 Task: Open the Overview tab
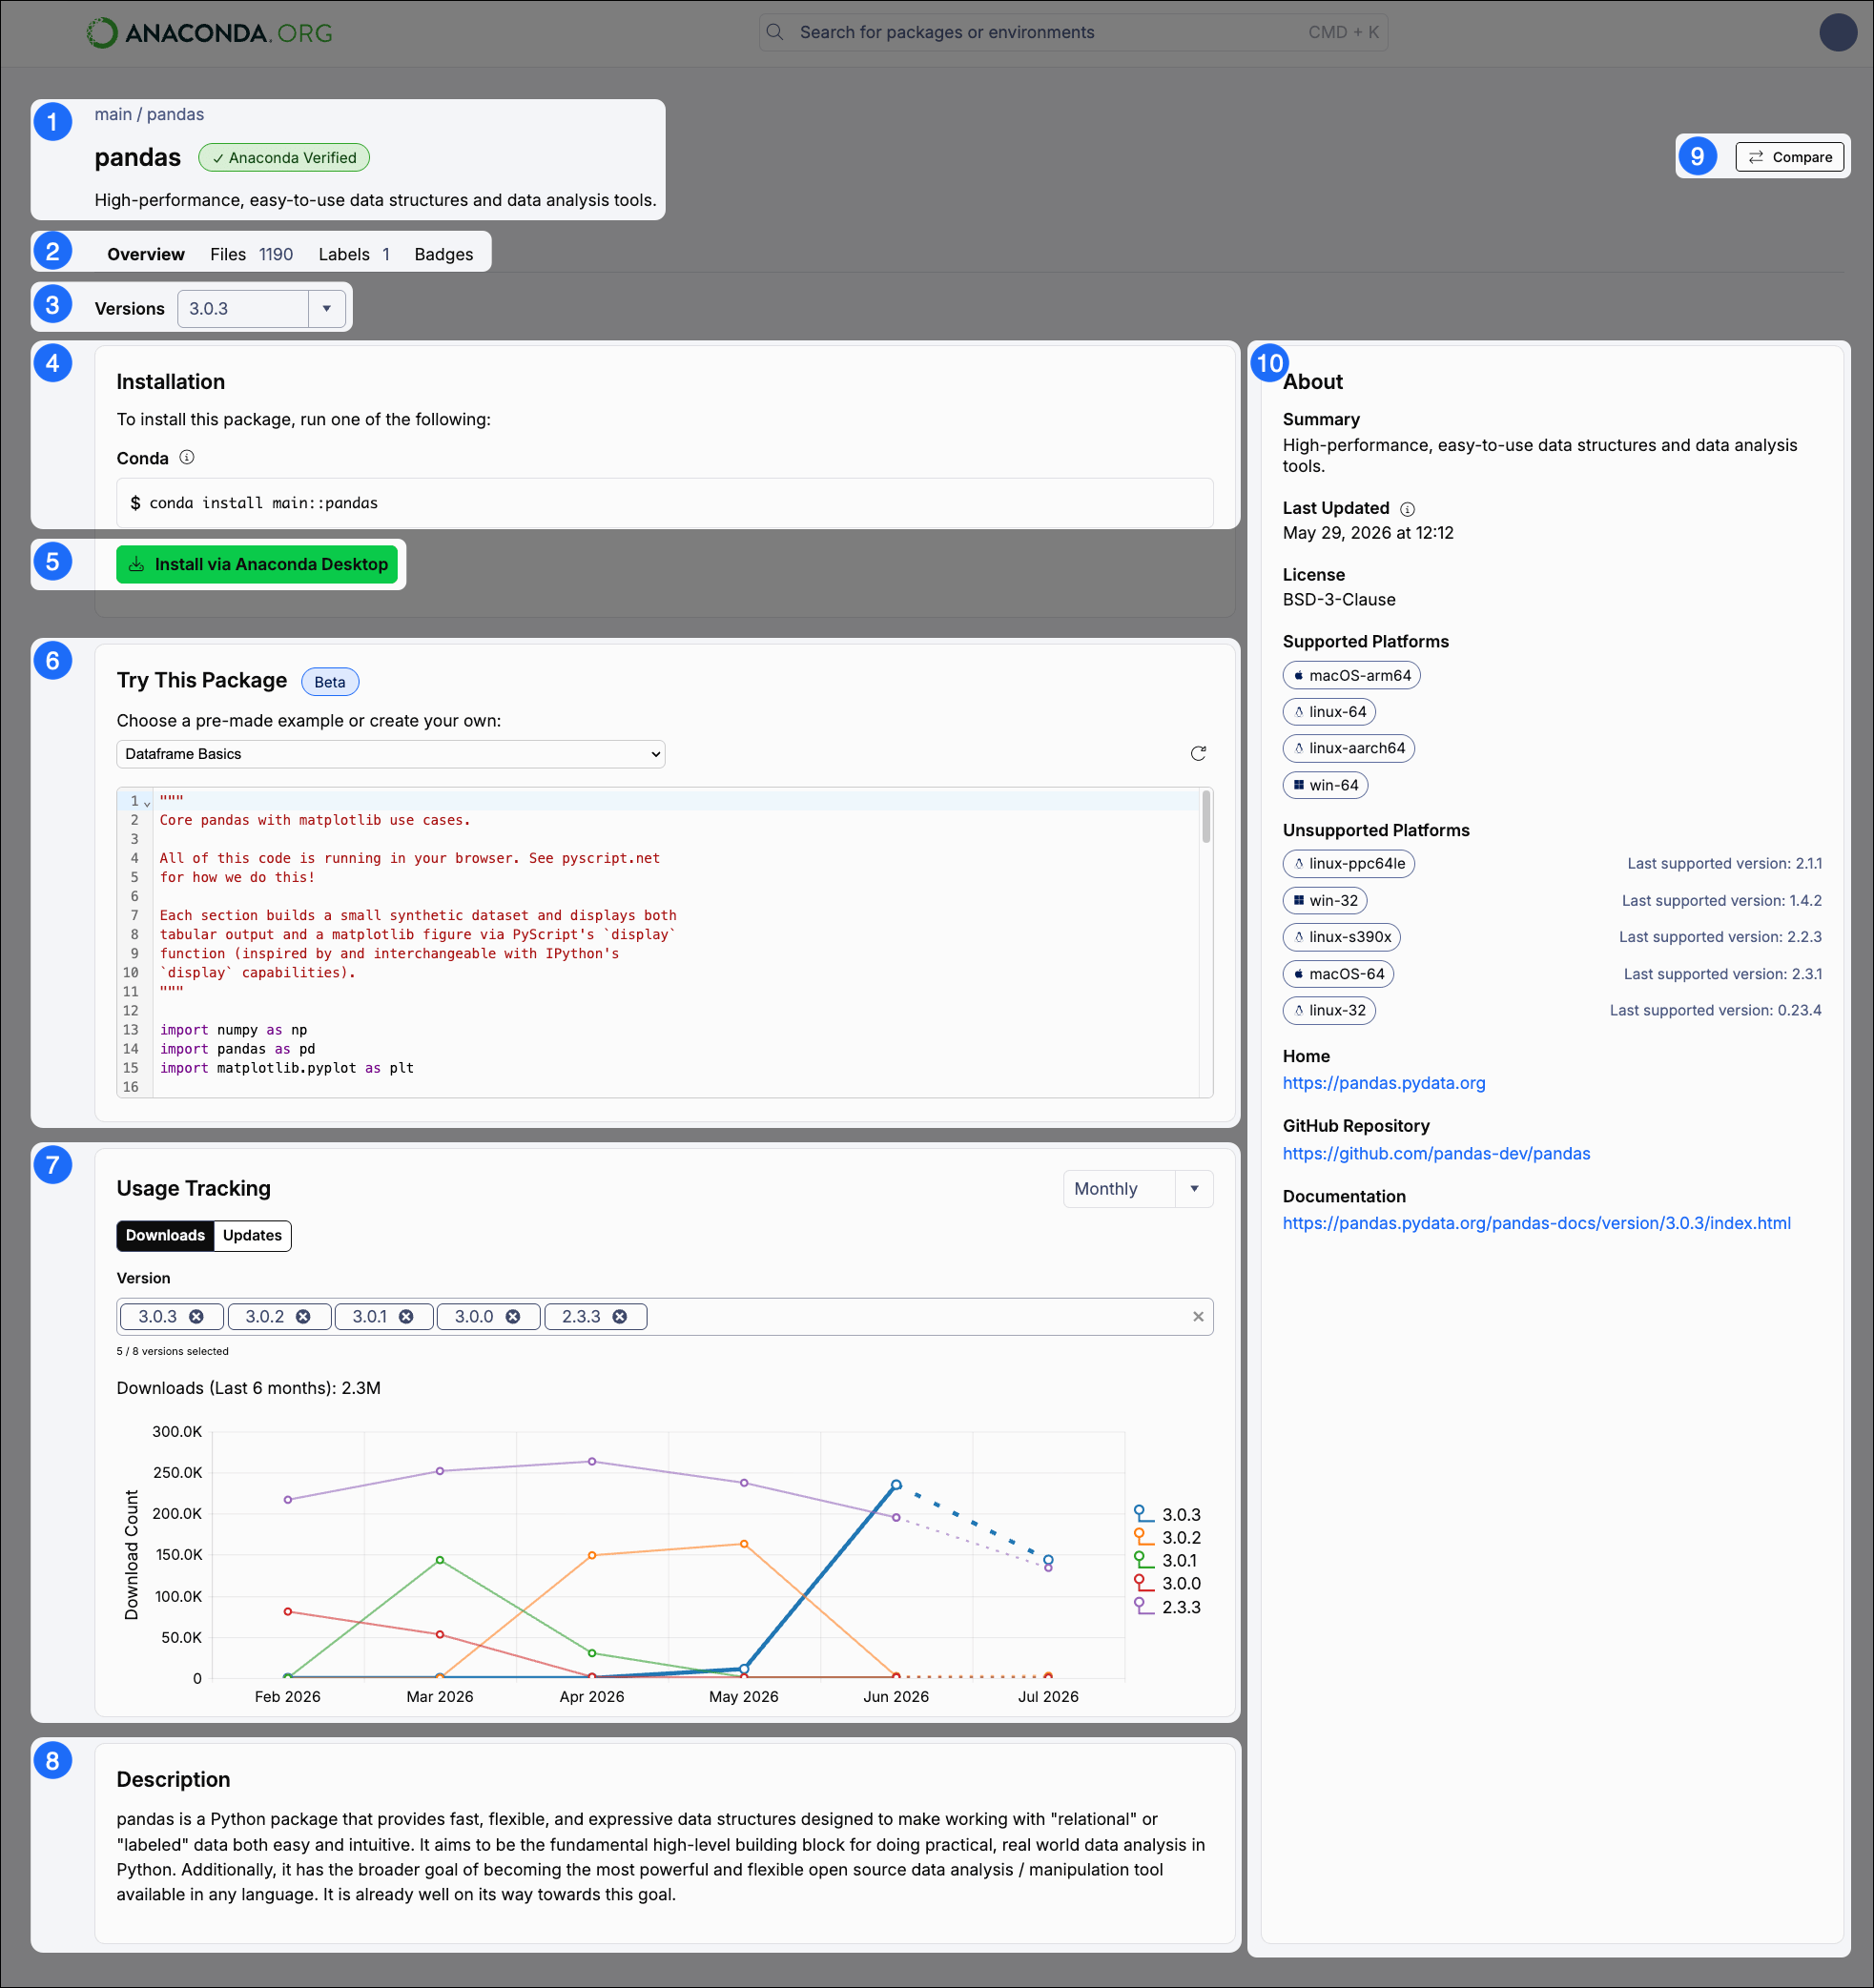[x=146, y=254]
